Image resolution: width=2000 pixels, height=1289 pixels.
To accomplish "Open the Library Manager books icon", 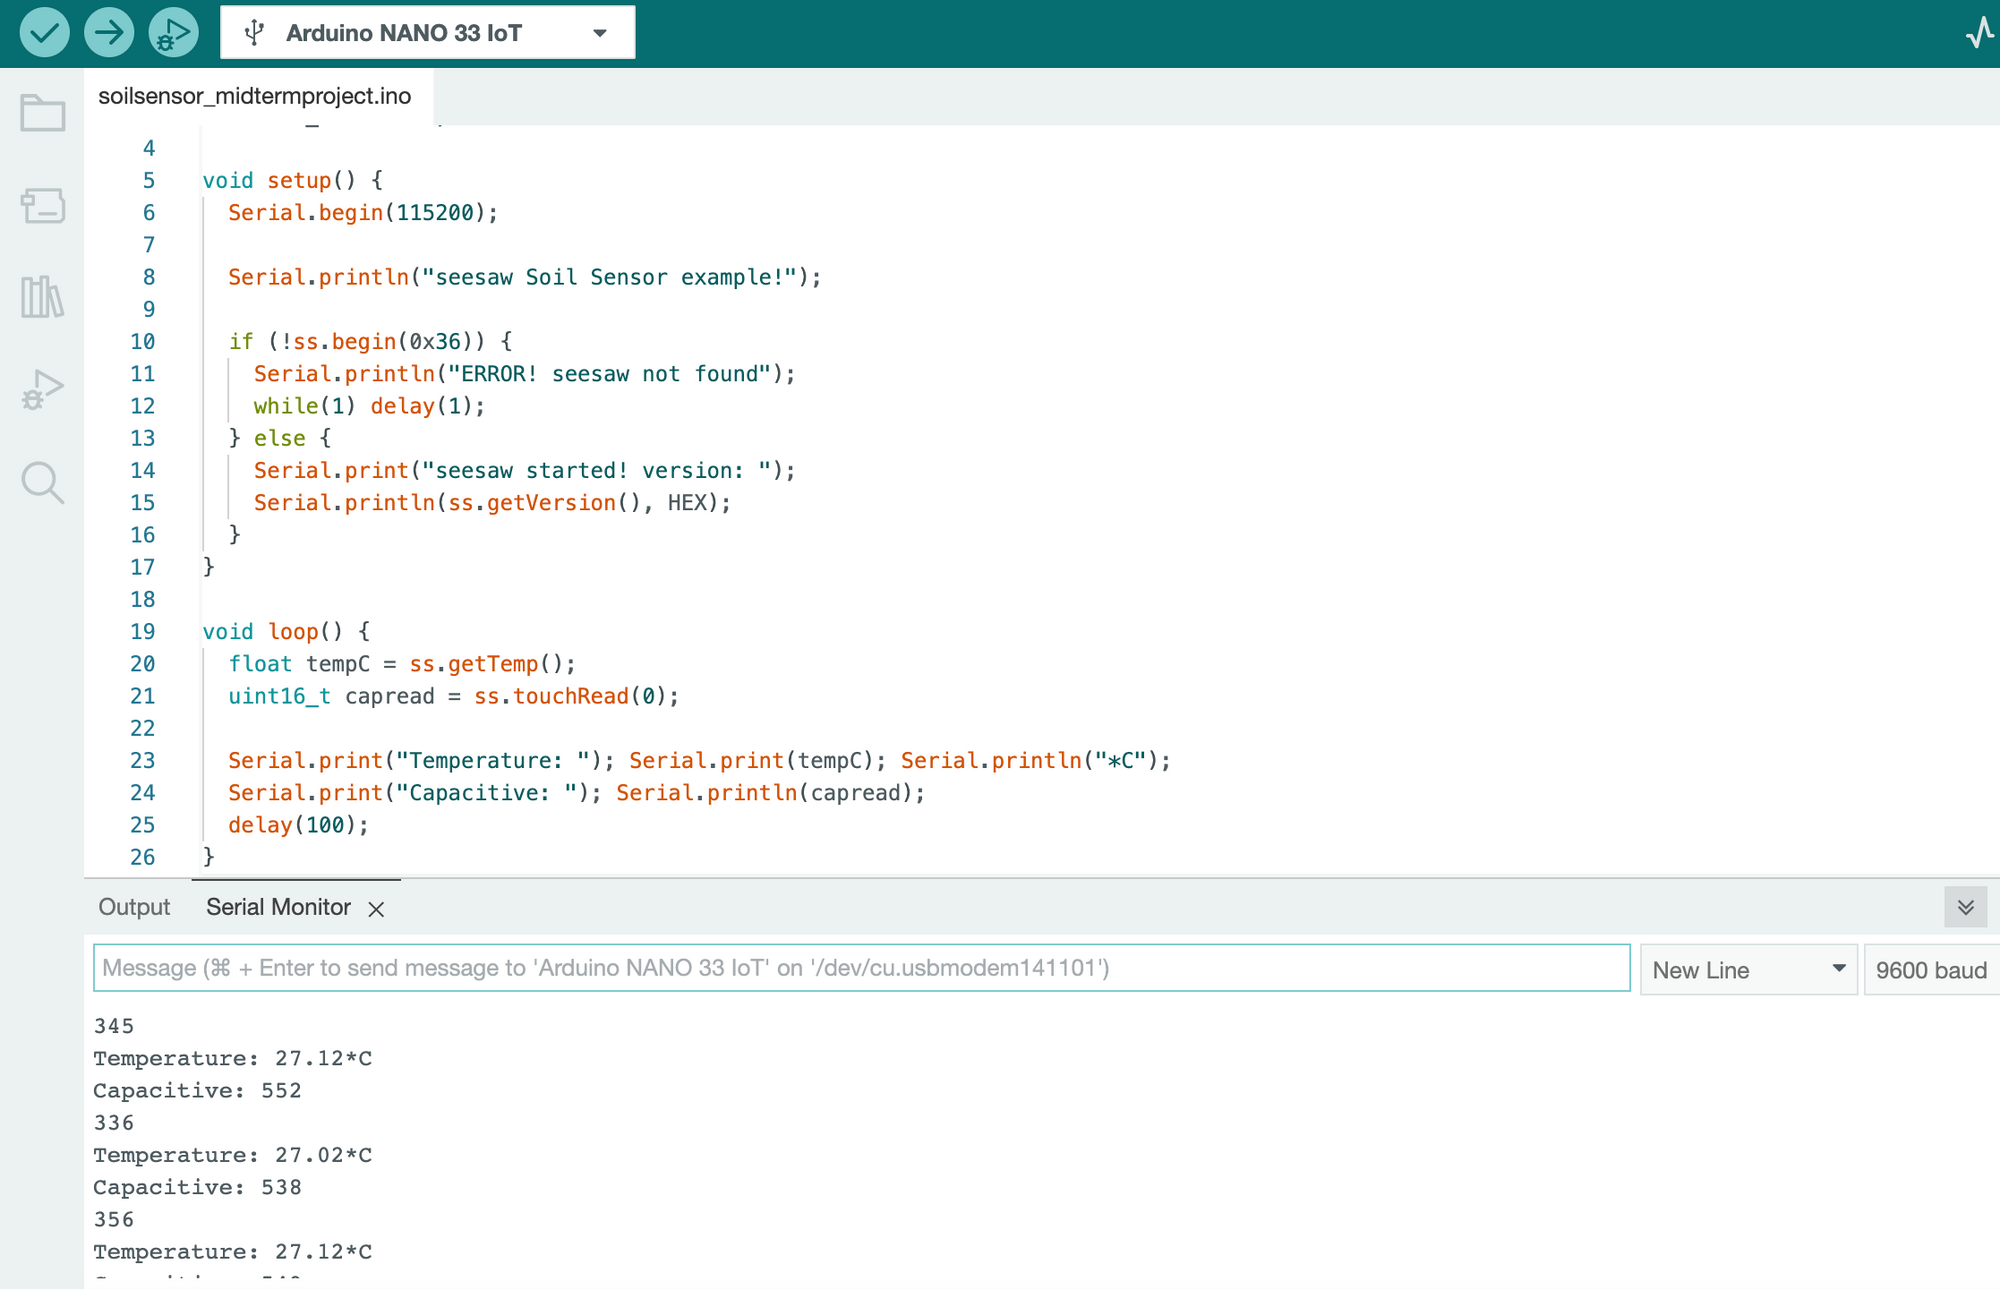I will 42,297.
